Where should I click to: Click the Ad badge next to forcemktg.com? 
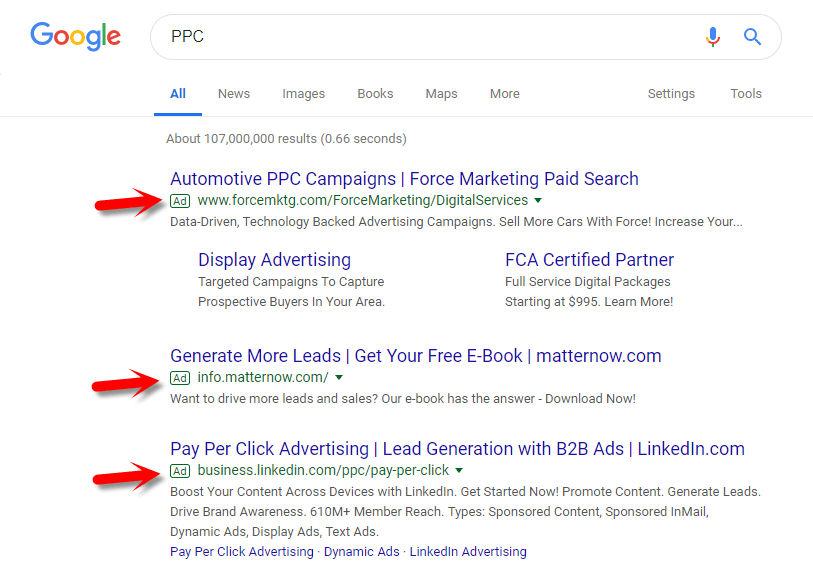pyautogui.click(x=180, y=200)
